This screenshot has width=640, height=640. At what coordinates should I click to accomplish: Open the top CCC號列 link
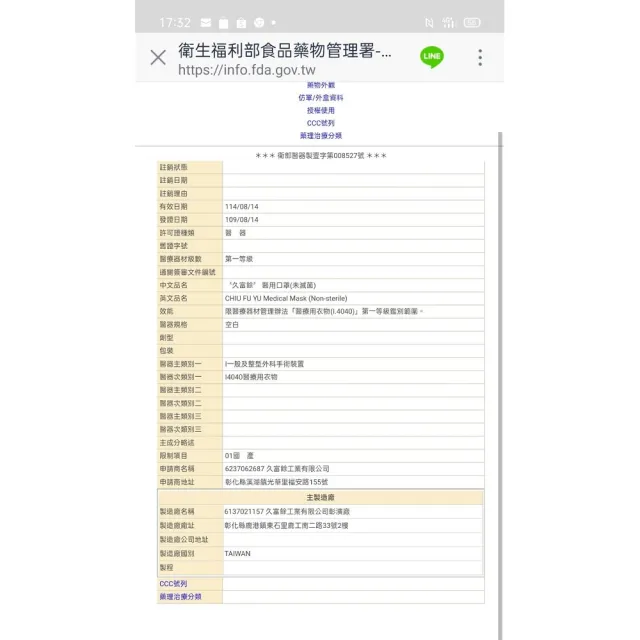pos(320,123)
